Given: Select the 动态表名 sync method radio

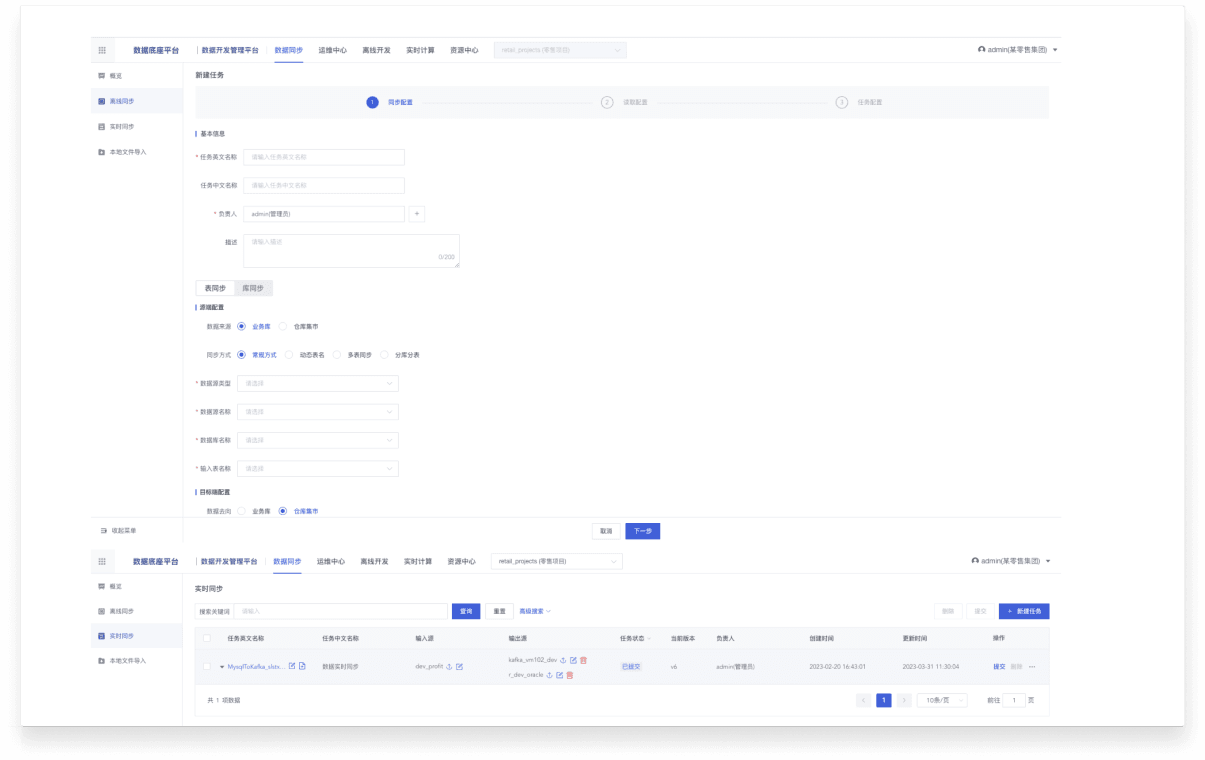Looking at the screenshot, I should click(289, 354).
